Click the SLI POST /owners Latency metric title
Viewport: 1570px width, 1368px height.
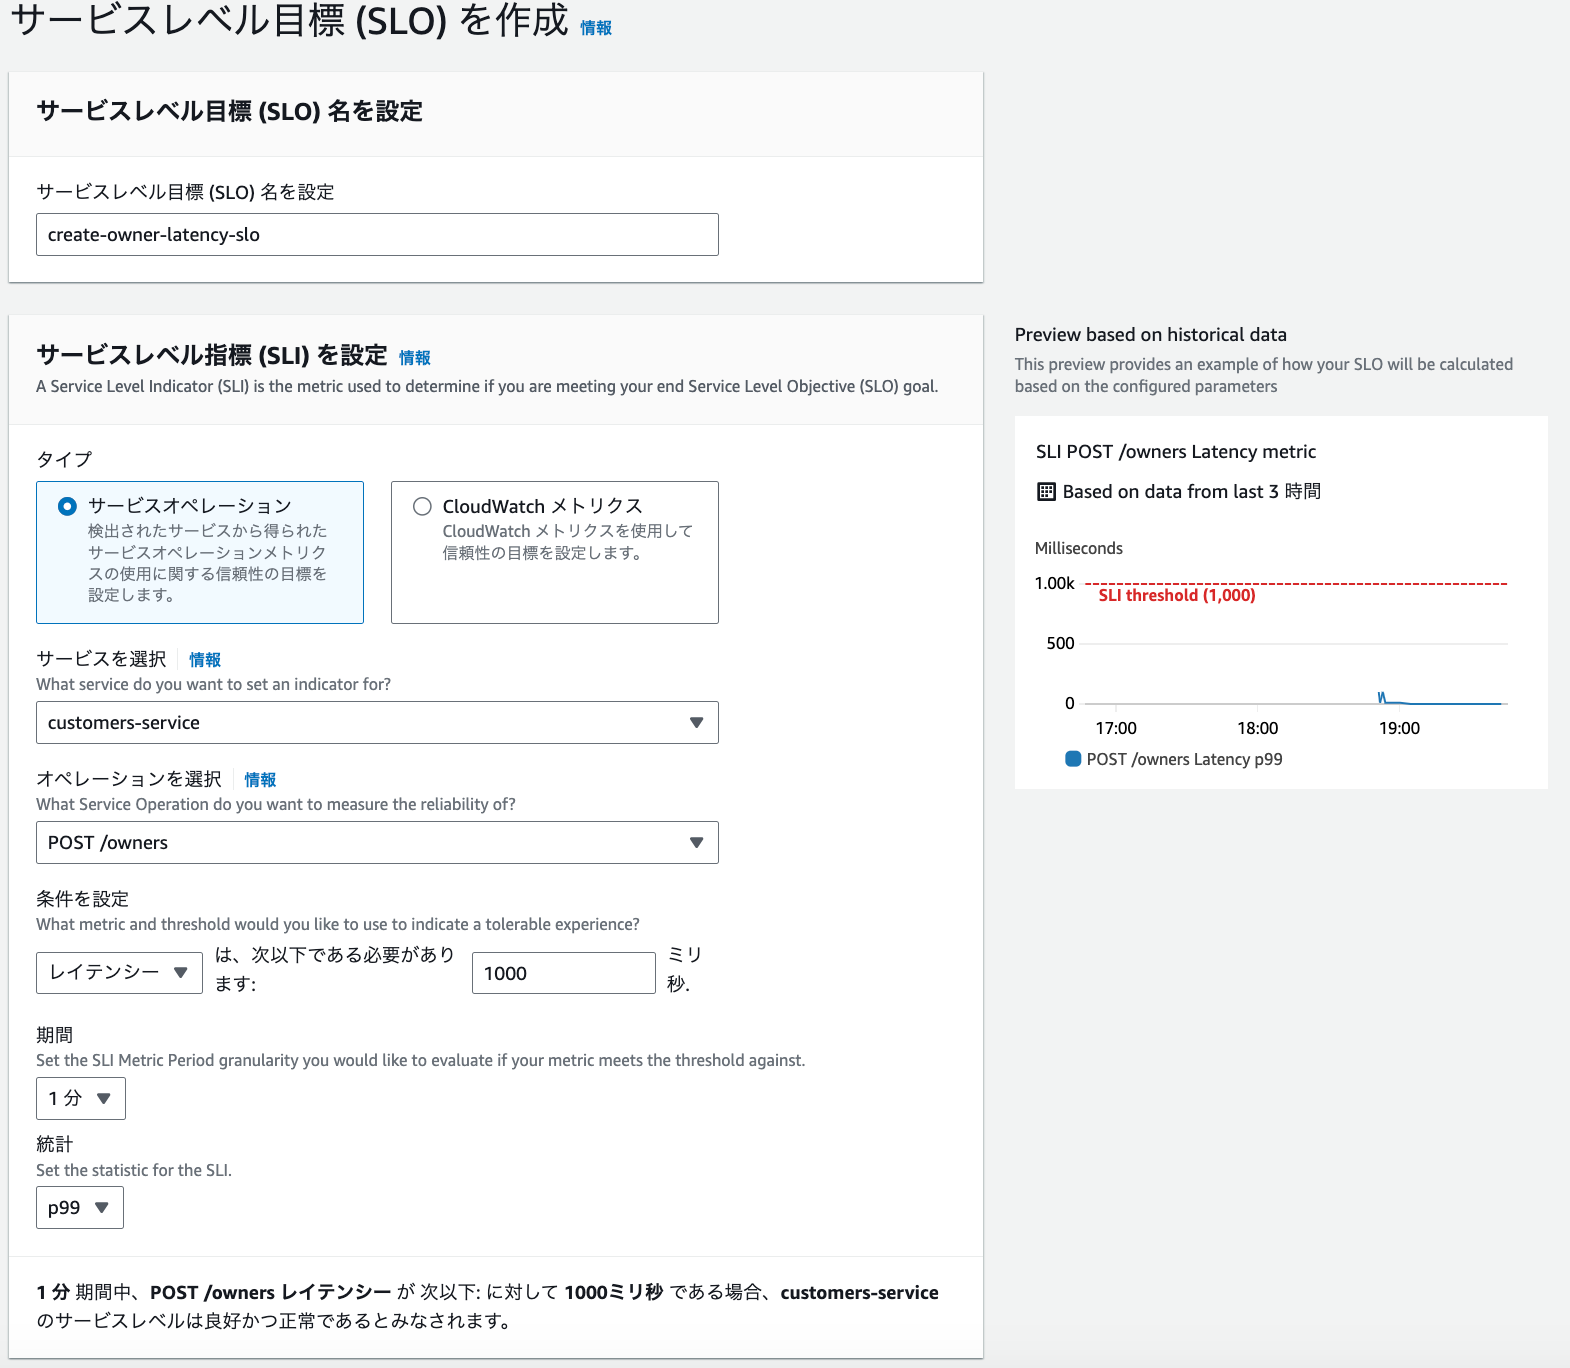pyautogui.click(x=1175, y=452)
